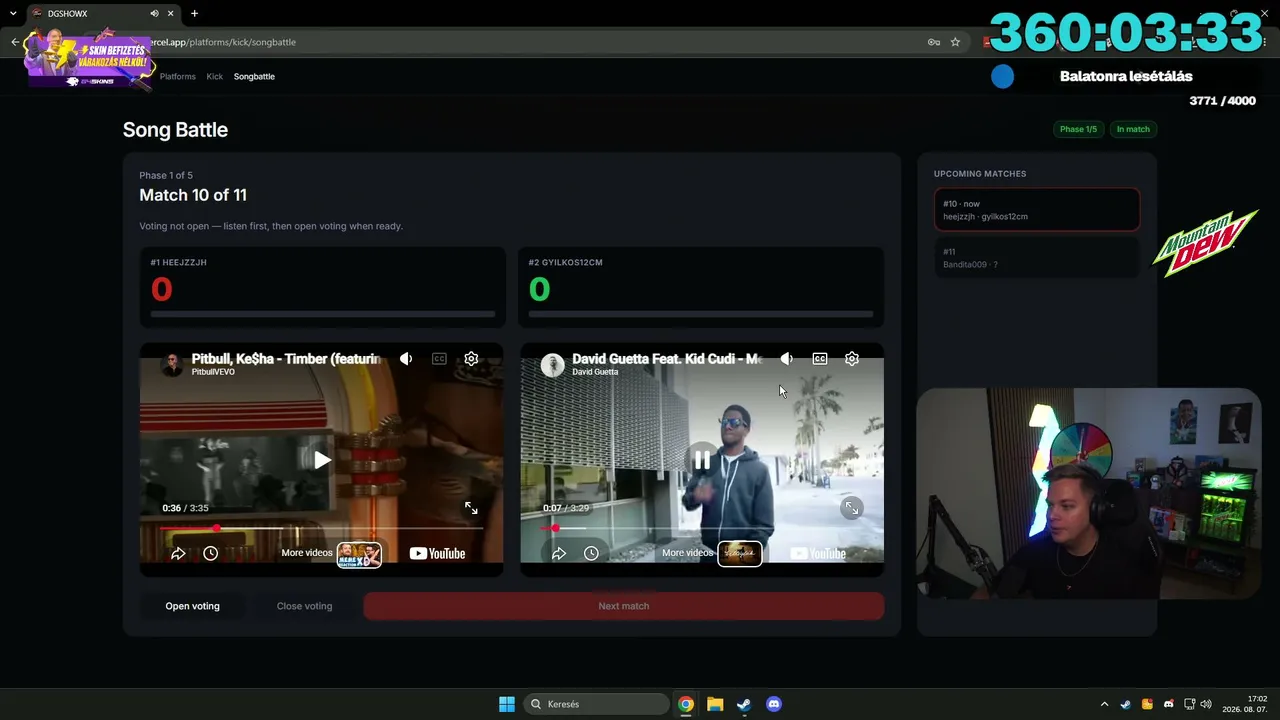This screenshot has width=1280, height=720.
Task: Select the DGSHOWX browser tab
Action: pos(102,14)
